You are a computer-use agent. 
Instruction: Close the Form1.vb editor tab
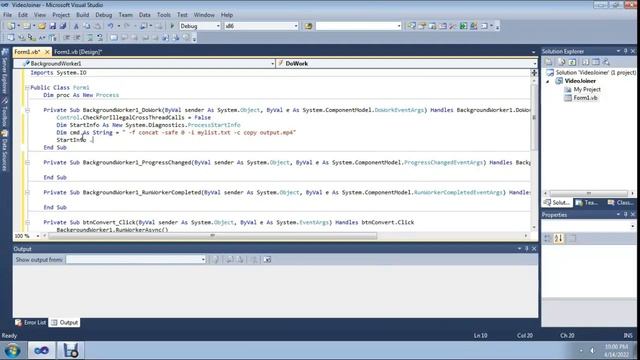click(x=47, y=52)
